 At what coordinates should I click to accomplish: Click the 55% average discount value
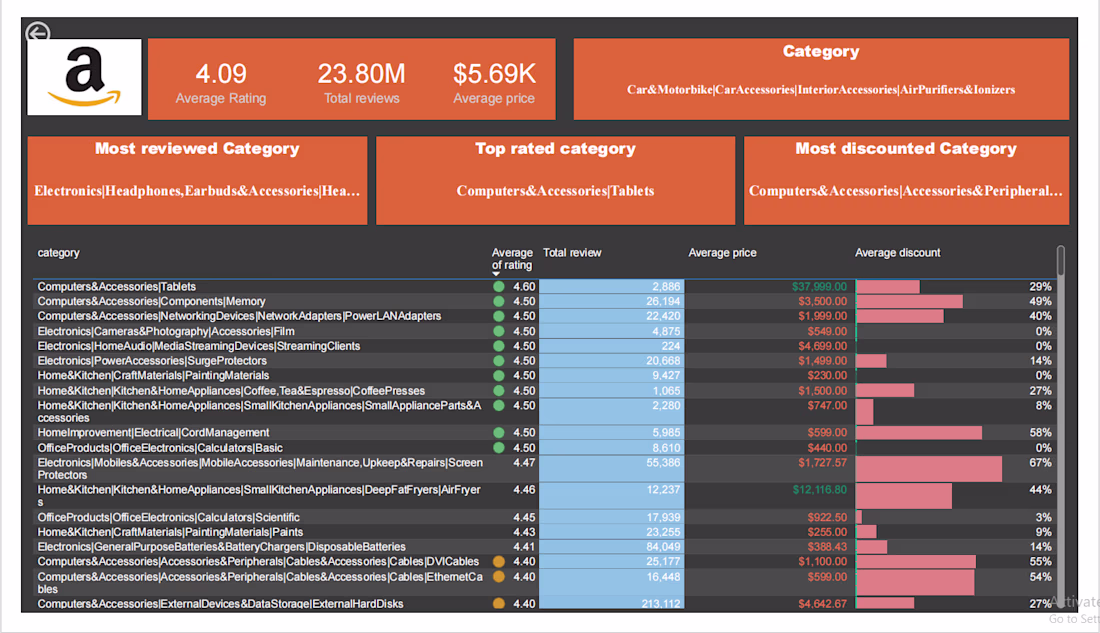tap(1040, 561)
